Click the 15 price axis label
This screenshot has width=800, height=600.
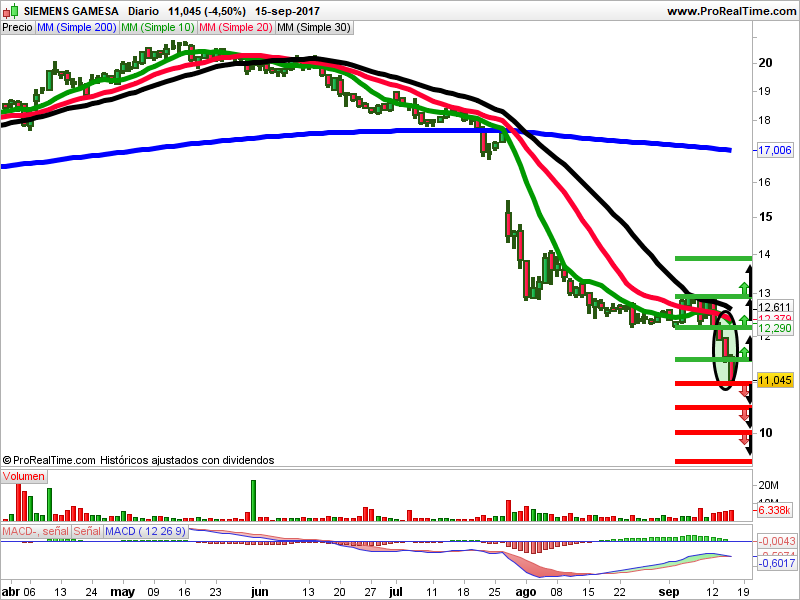pos(765,217)
